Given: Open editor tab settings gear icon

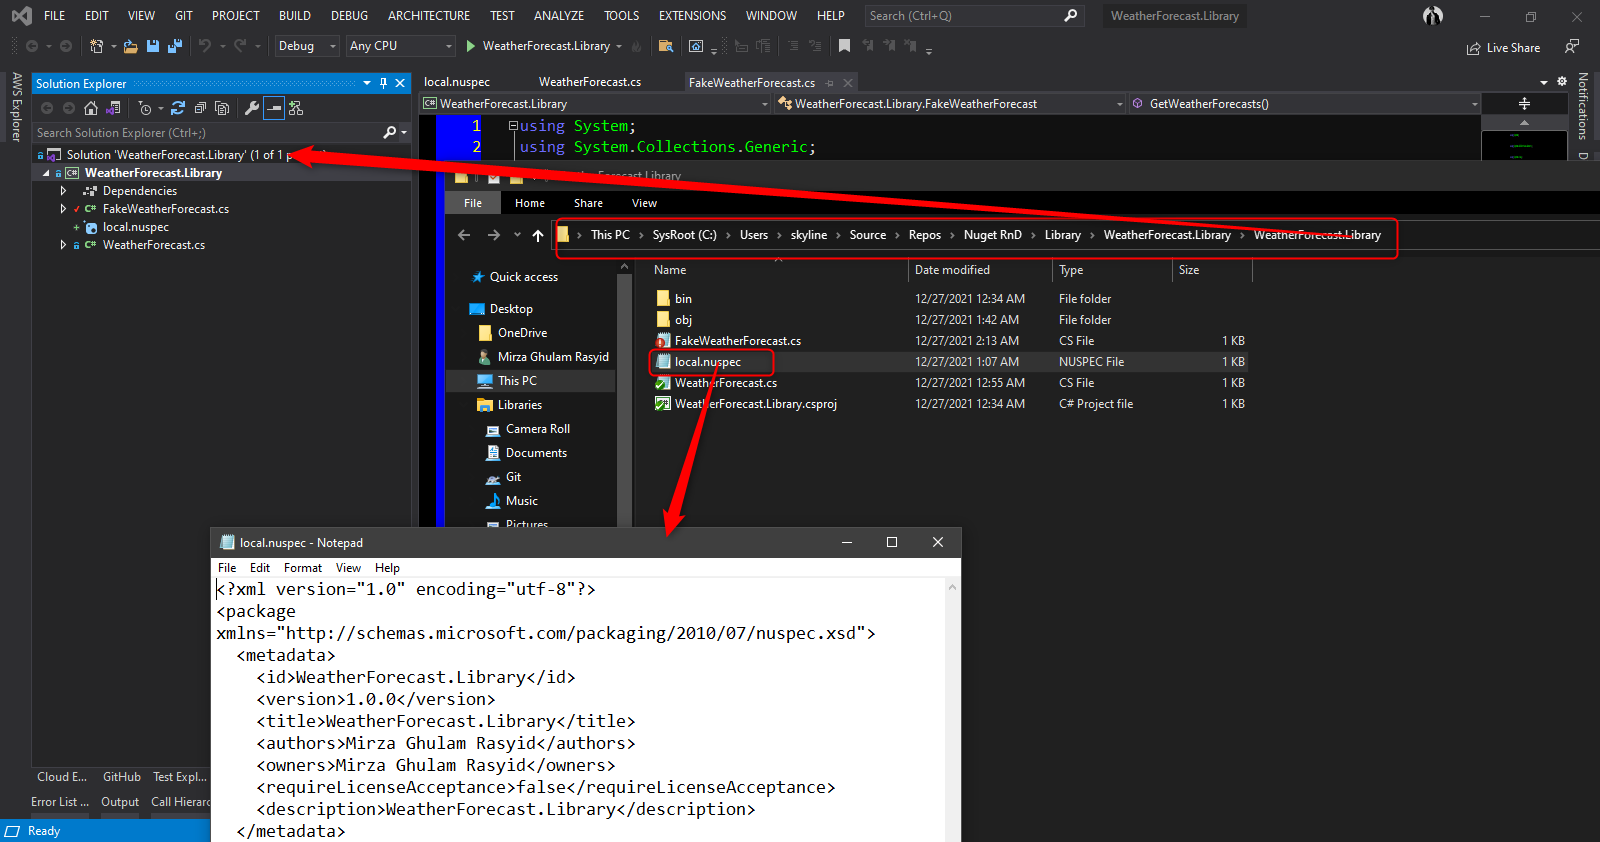Looking at the screenshot, I should 1562,82.
